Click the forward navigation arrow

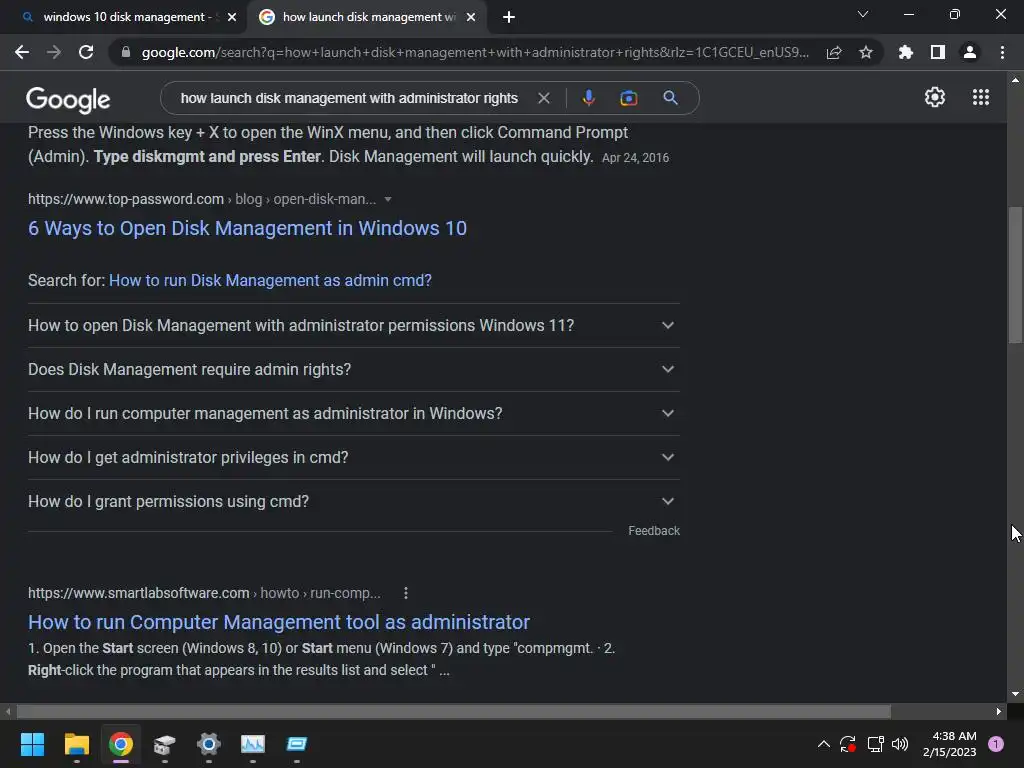tap(54, 52)
